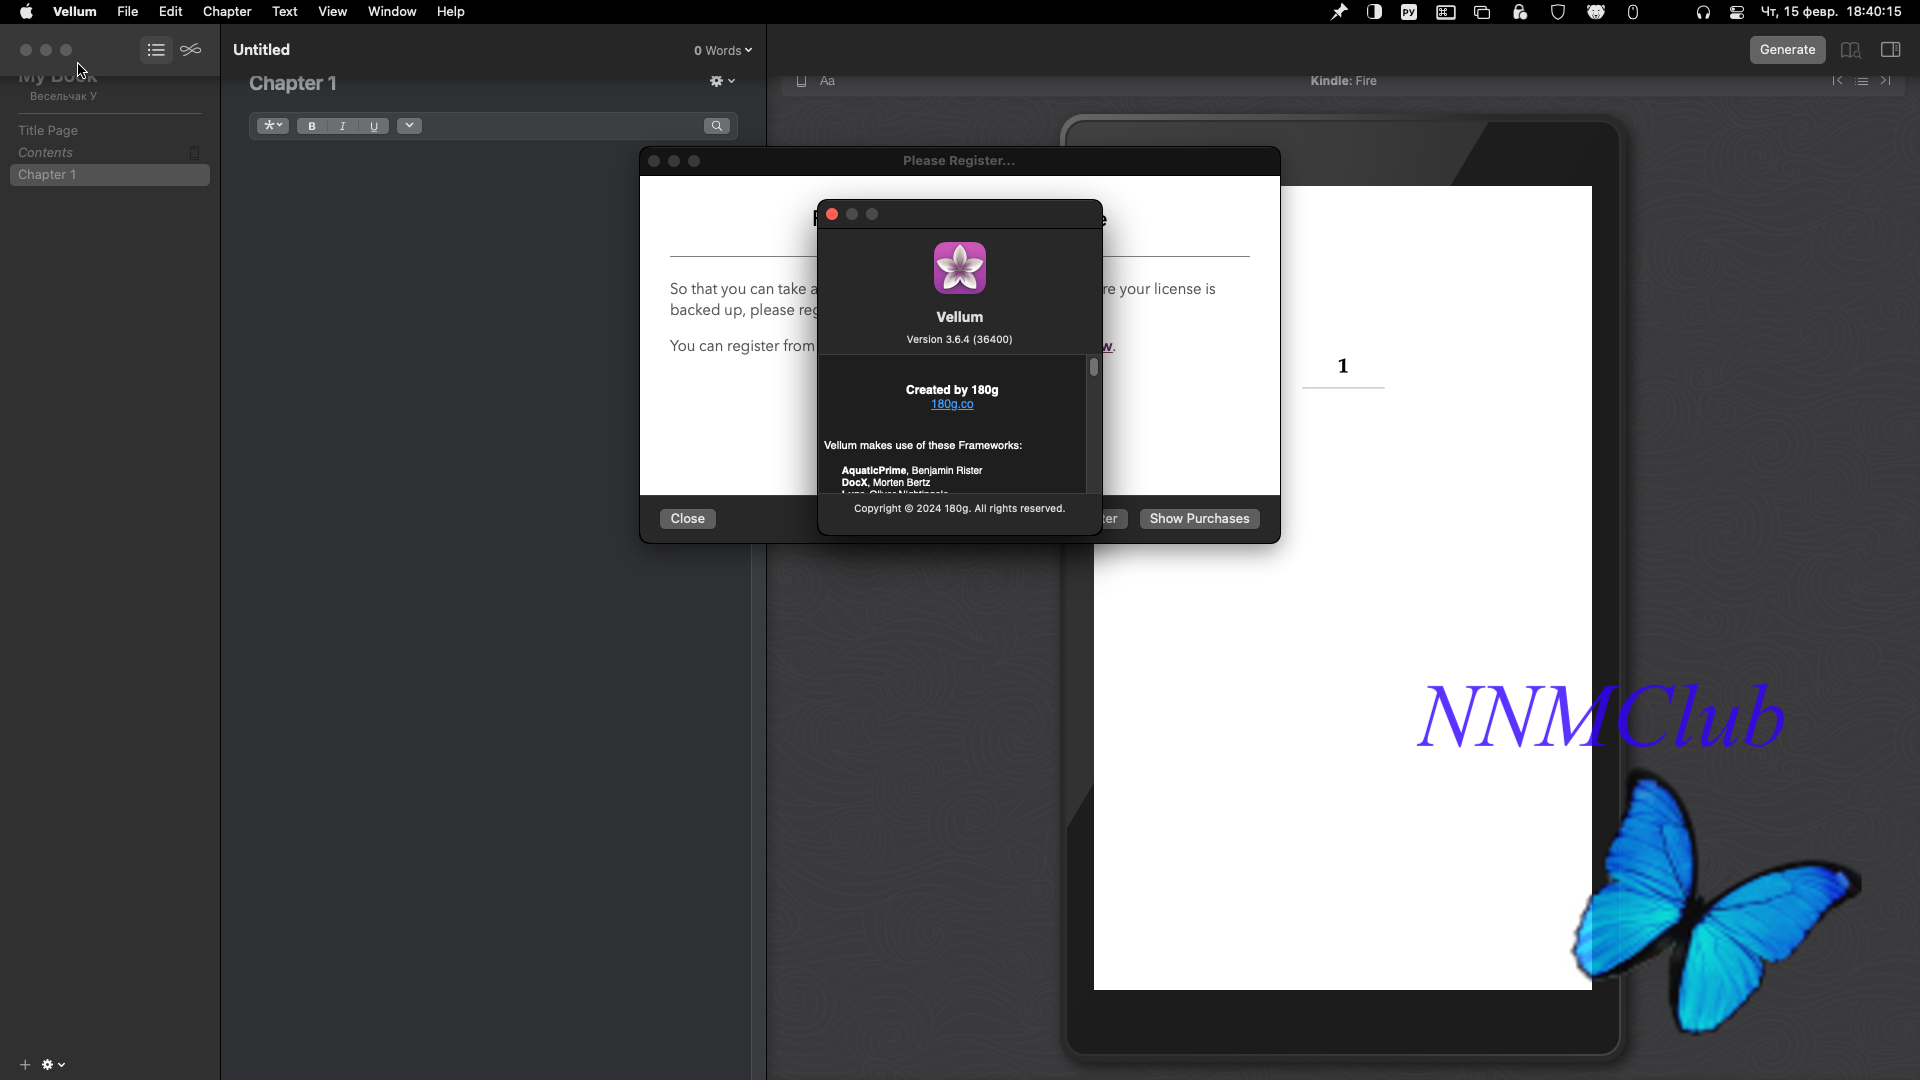Click the padlock menu bar icon

pos(1520,12)
